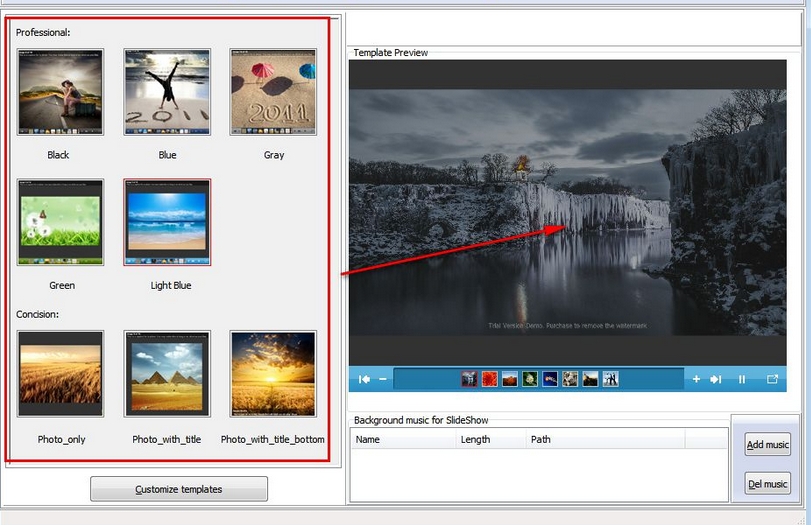
Task: Click the Del music button
Action: click(x=767, y=484)
